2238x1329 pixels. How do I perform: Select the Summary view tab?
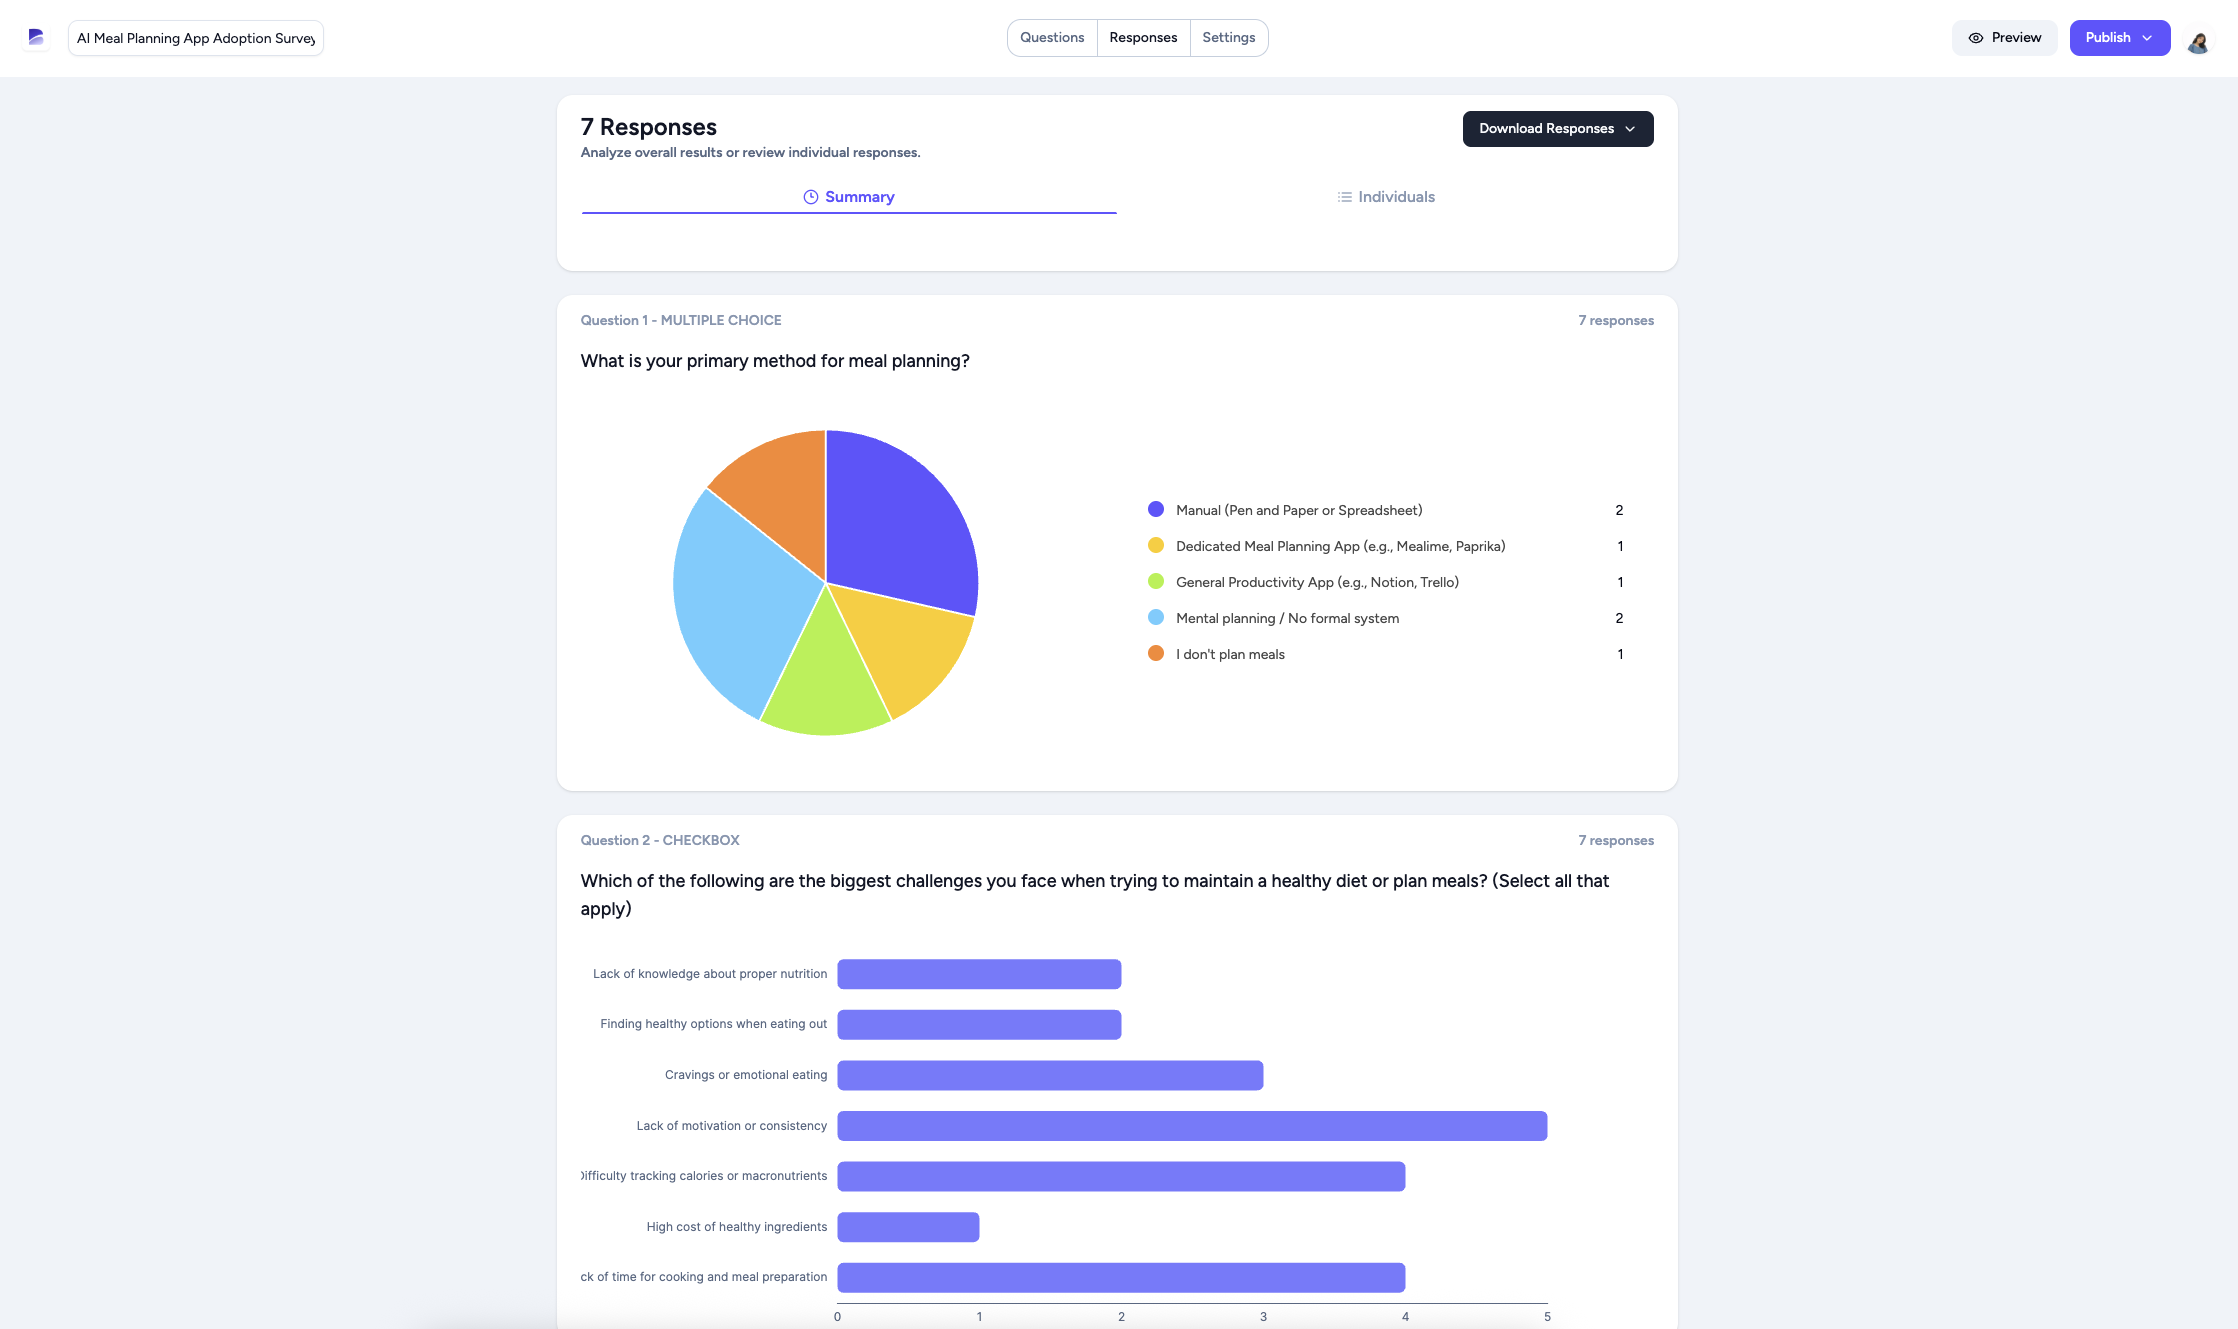849,197
